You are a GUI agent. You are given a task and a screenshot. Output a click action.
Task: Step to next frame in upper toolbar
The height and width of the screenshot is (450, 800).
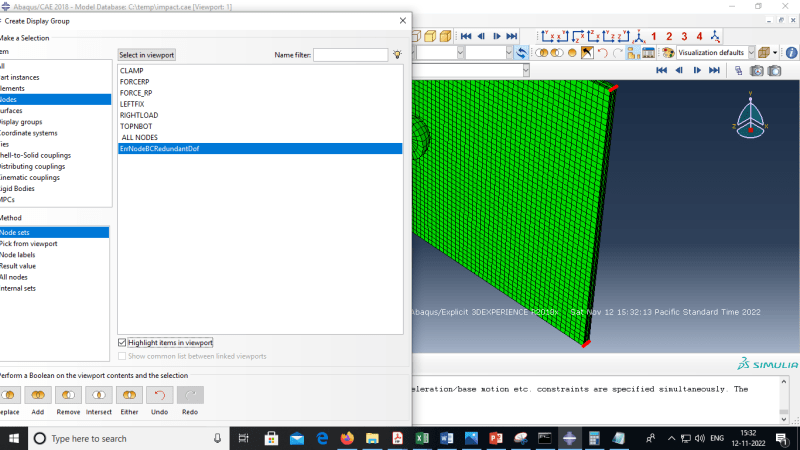pyautogui.click(x=497, y=36)
